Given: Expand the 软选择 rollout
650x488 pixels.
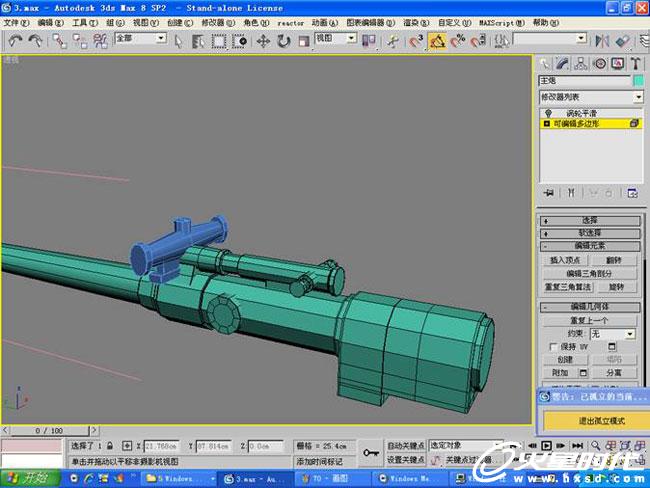Looking at the screenshot, I should point(590,233).
